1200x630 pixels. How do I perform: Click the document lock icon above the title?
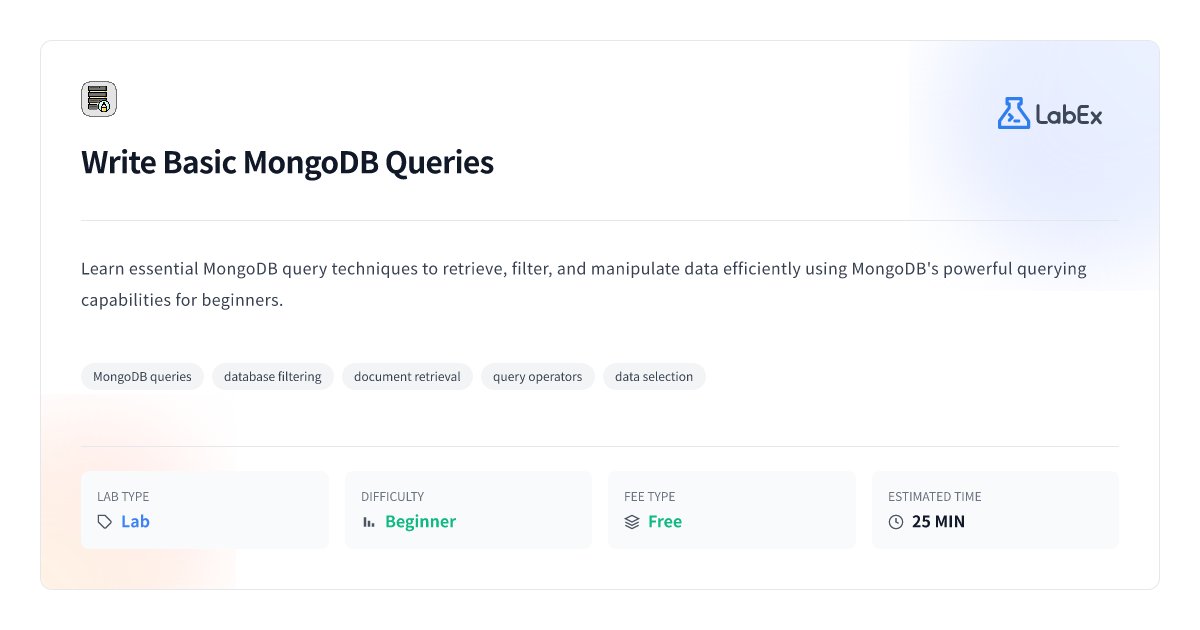99,99
